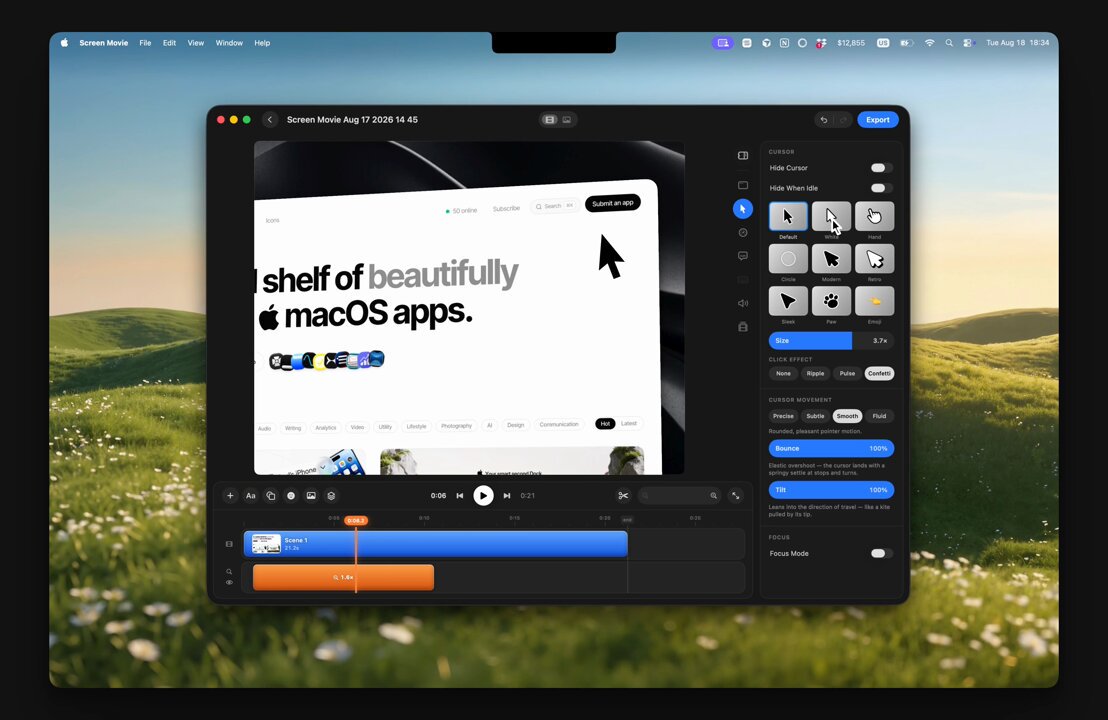This screenshot has width=1108, height=720.
Task: Open the bottom sidebar preset icon
Action: (x=743, y=327)
